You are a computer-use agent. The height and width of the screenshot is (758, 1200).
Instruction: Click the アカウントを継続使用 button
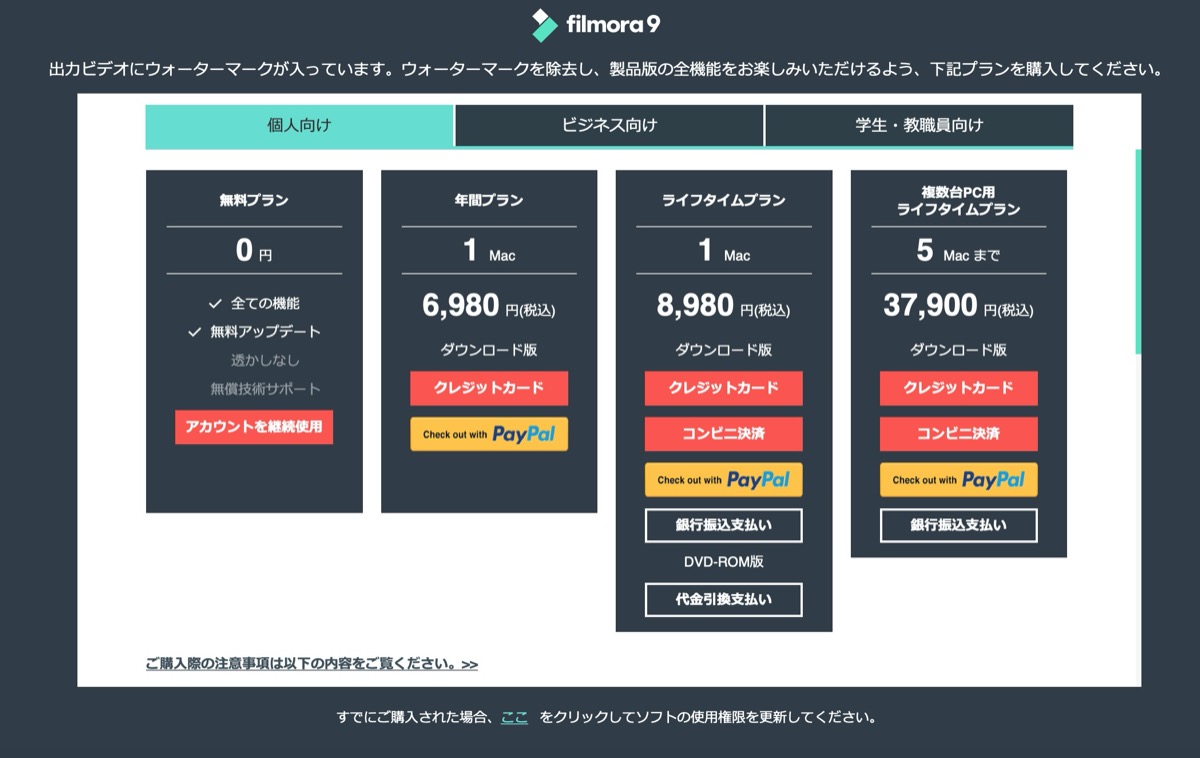click(254, 427)
